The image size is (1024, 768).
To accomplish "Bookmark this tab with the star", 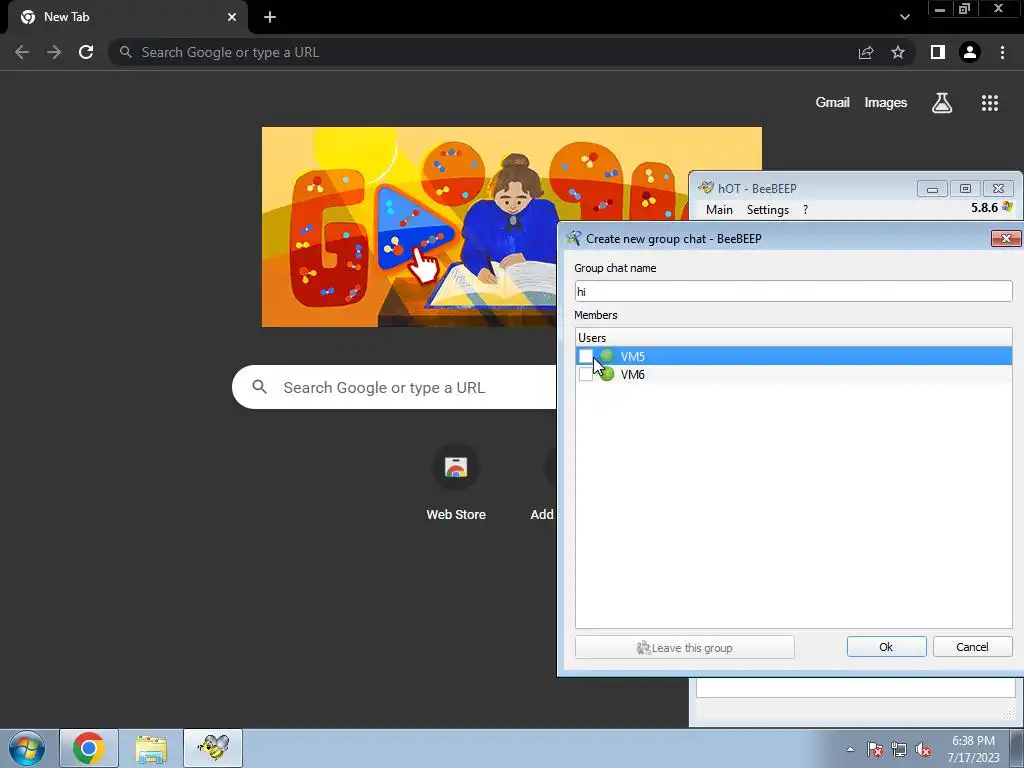I will (898, 52).
